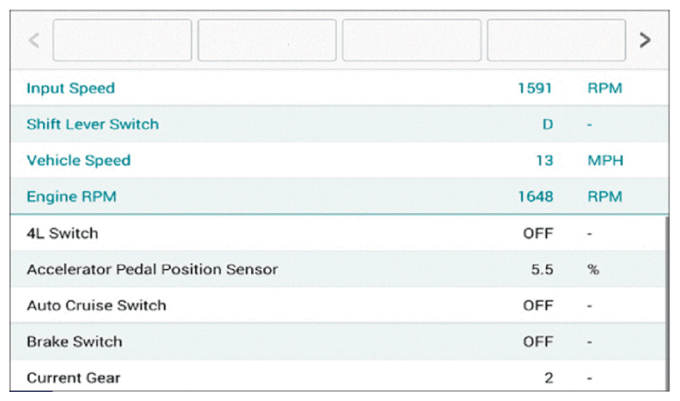The image size is (680, 401).
Task: Click the Engine RPM value 1648
Action: coord(535,196)
